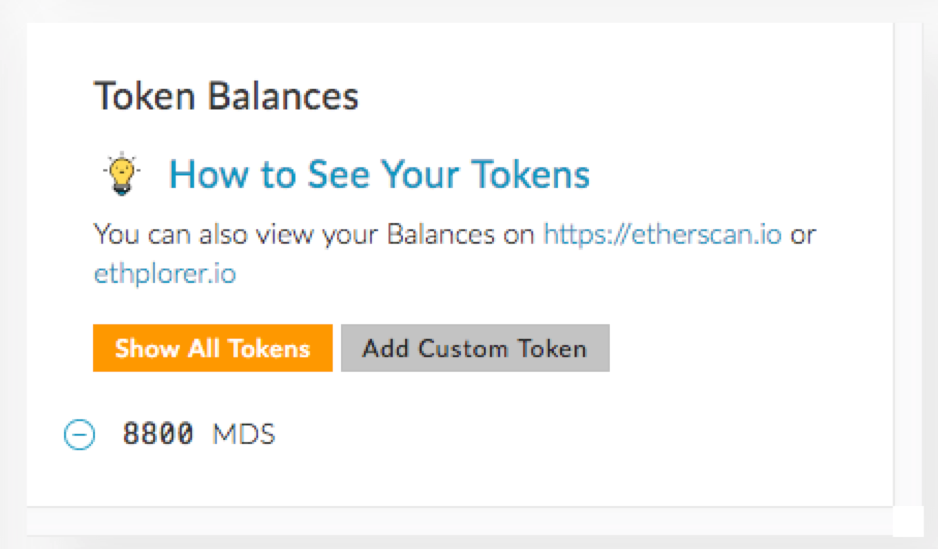
Task: Click the 8800 balance amount
Action: tap(158, 435)
